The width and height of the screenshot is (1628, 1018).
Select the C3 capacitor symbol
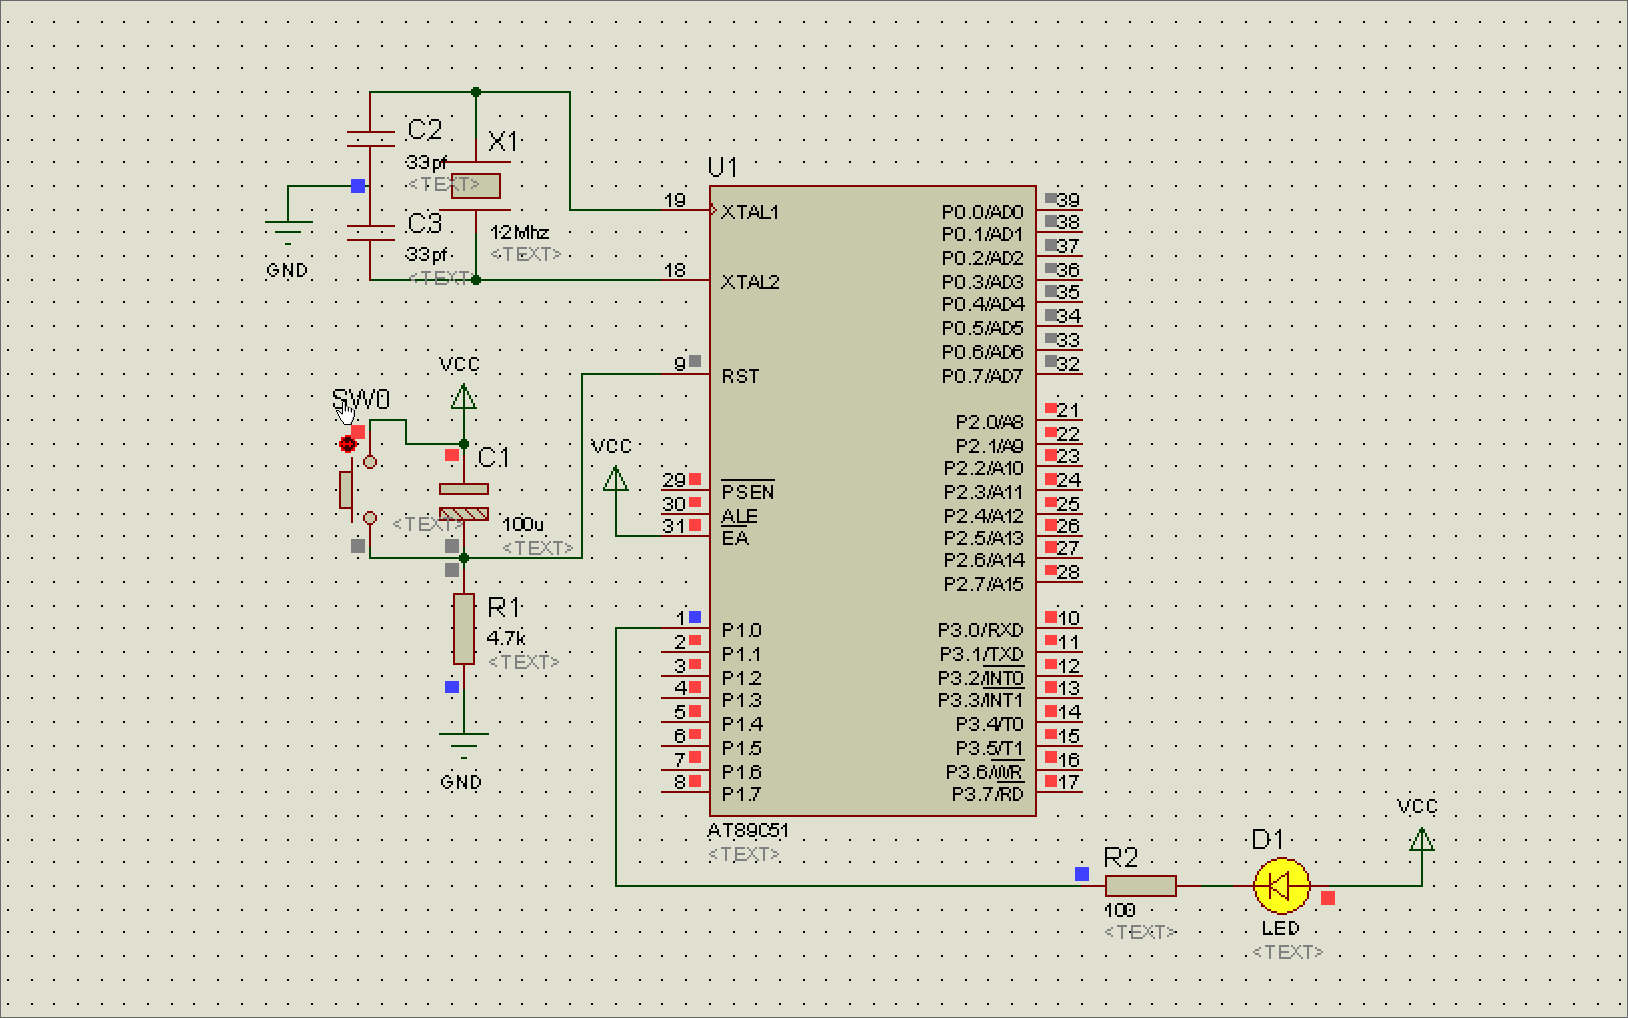click(x=370, y=233)
